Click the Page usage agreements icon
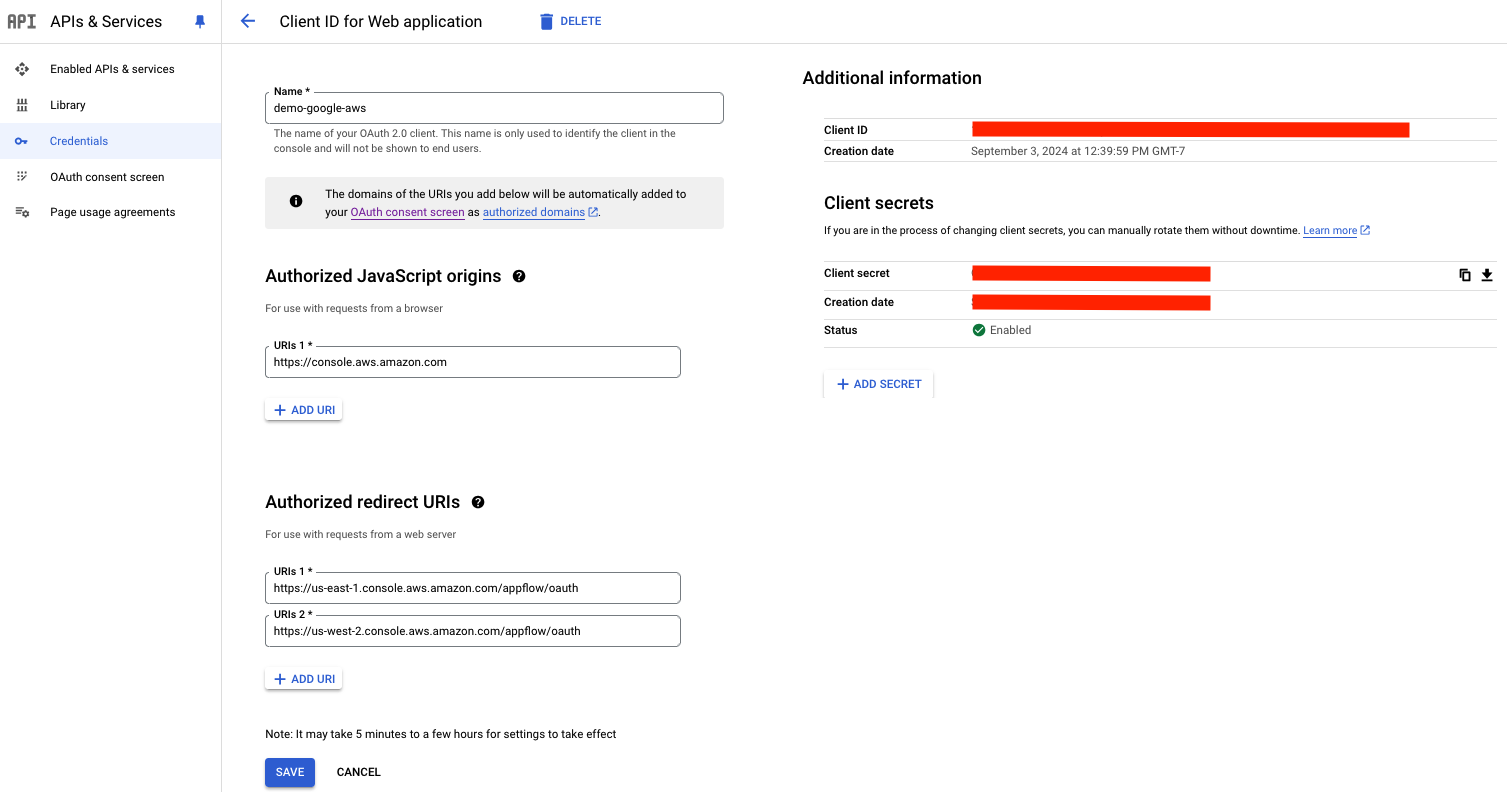The width and height of the screenshot is (1507, 792). 22,212
